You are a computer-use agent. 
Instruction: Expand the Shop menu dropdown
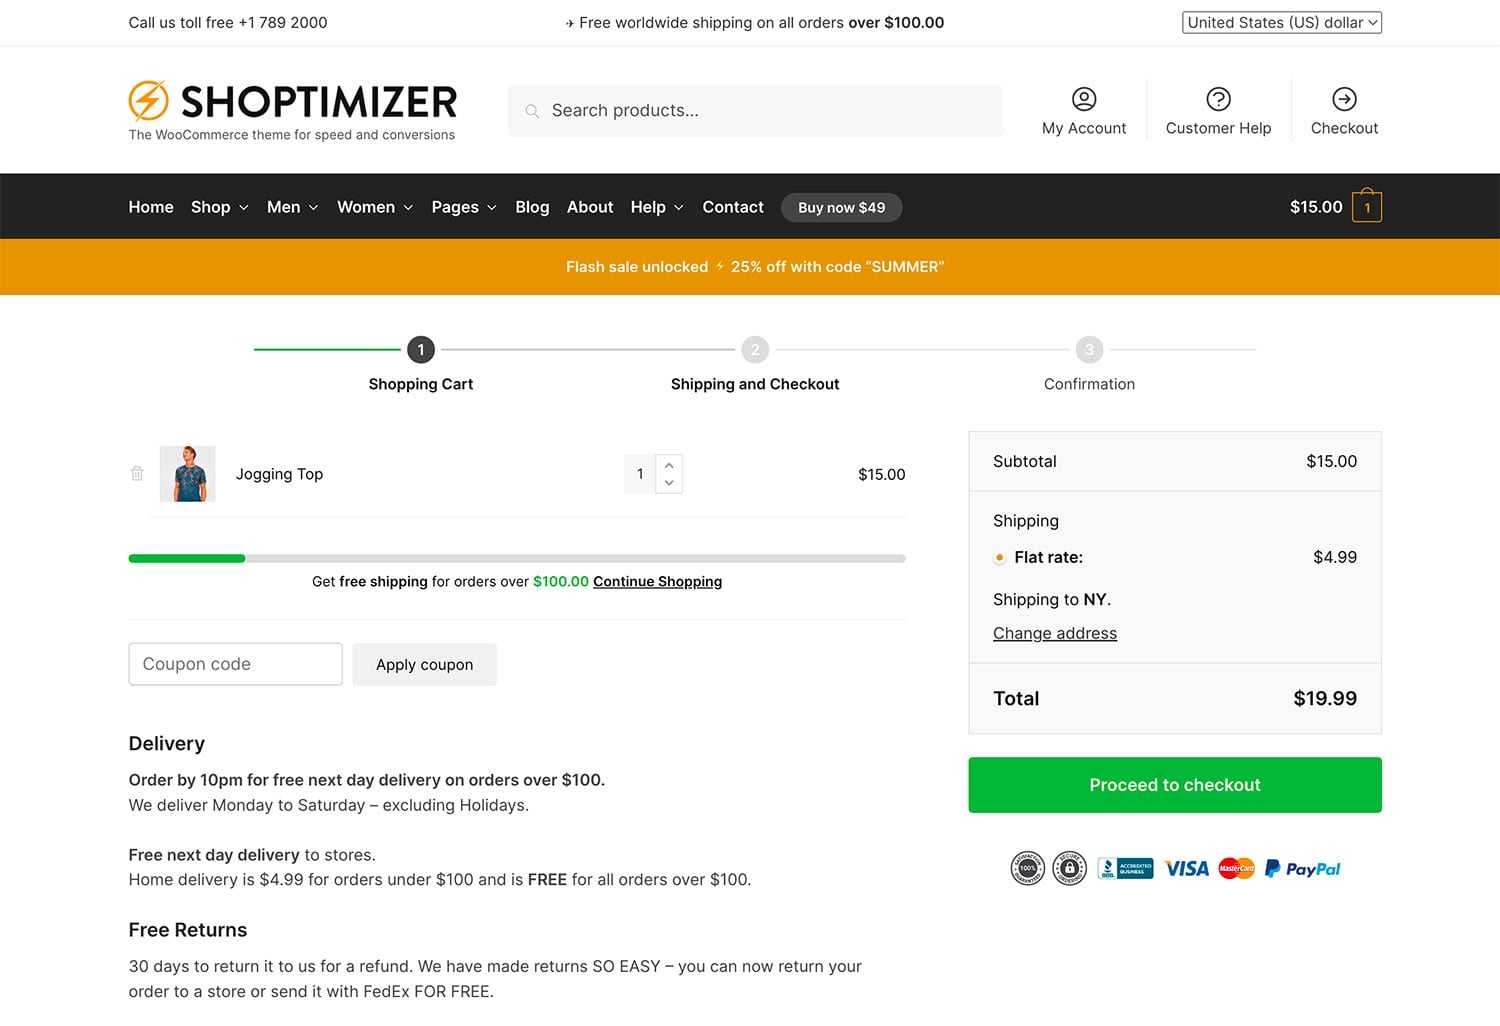tap(219, 207)
